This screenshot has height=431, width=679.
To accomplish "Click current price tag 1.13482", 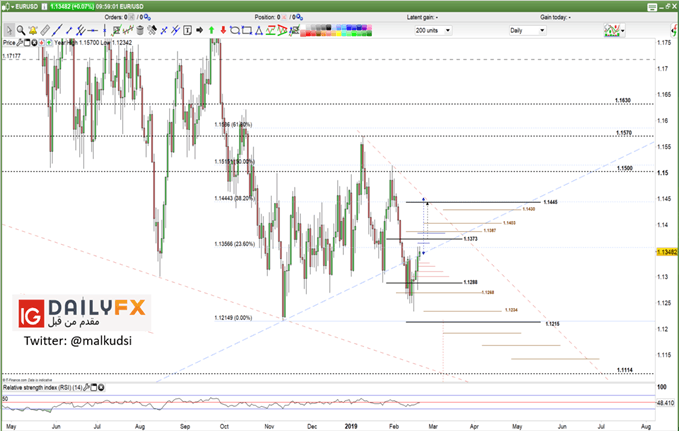I will (667, 252).
